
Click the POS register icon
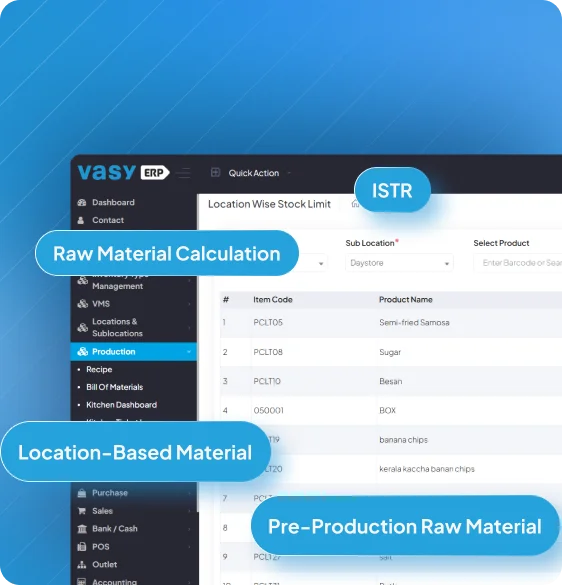pos(82,547)
